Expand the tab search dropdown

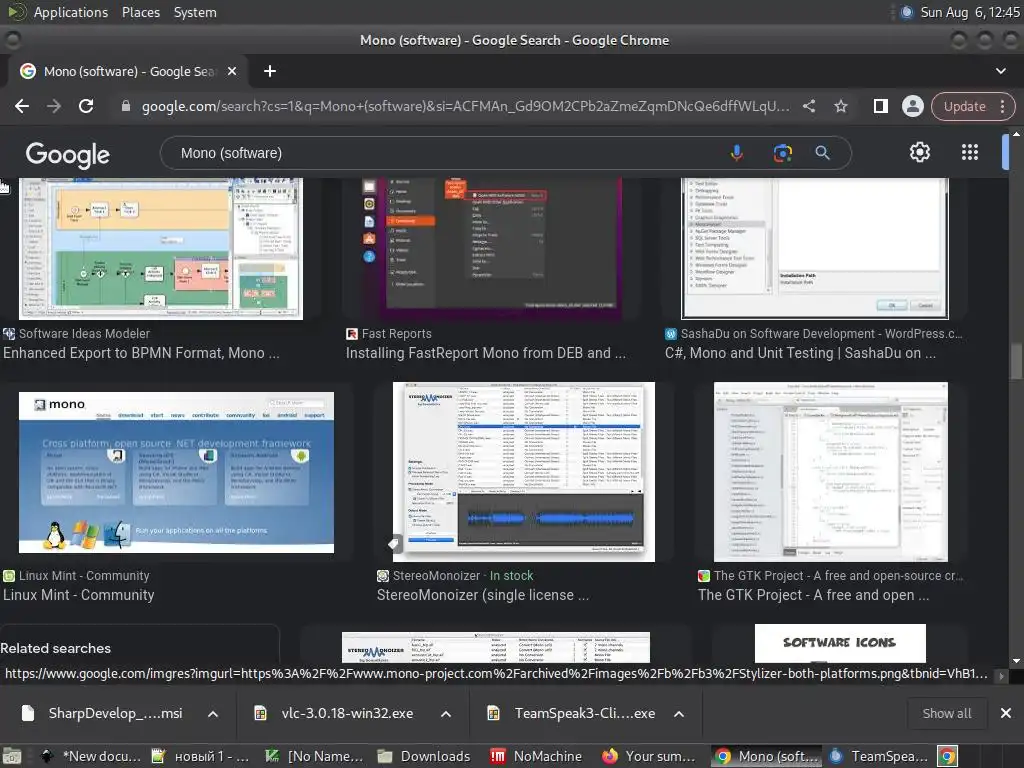pos(1000,71)
